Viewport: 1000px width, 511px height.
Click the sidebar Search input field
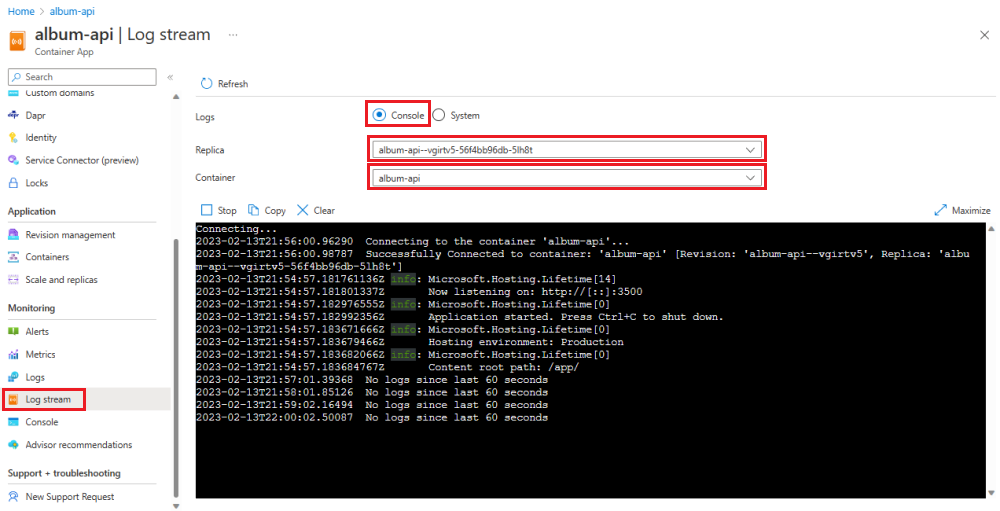coord(82,77)
